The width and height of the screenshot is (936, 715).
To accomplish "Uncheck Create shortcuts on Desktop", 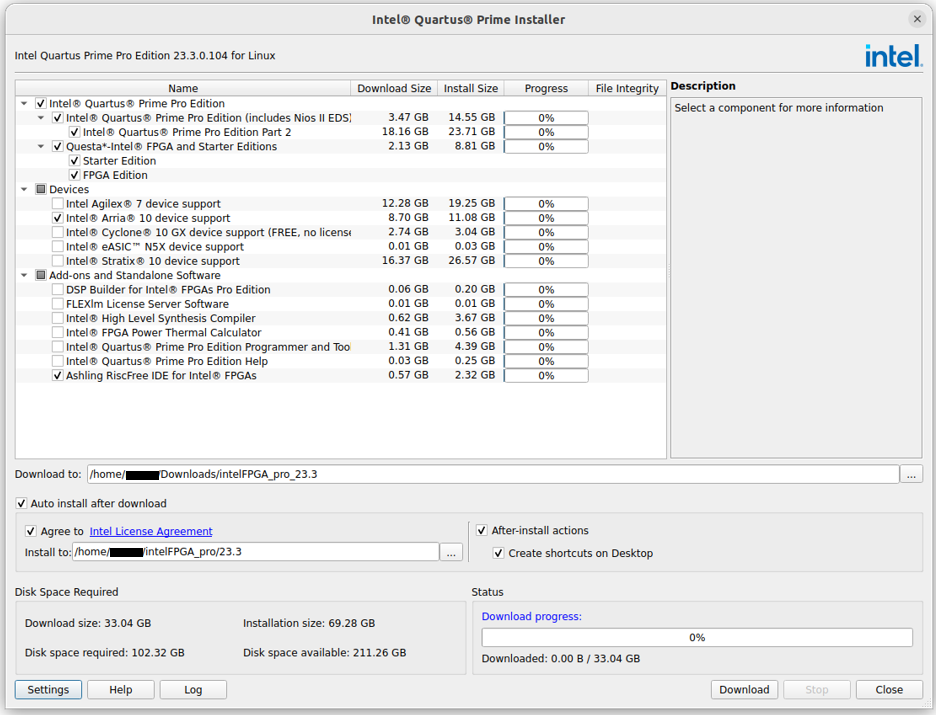I will pos(498,553).
